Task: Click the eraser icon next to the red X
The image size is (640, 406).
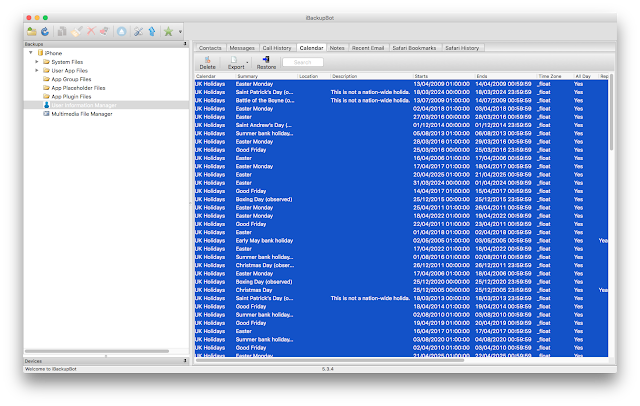Action: 104,31
